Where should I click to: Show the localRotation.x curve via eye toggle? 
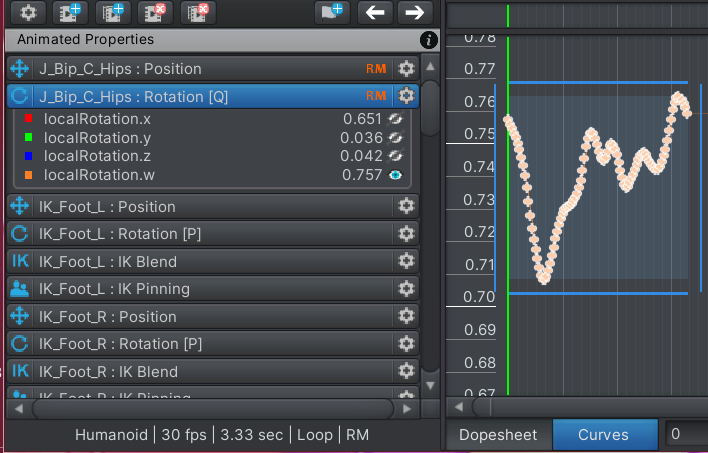pos(396,119)
